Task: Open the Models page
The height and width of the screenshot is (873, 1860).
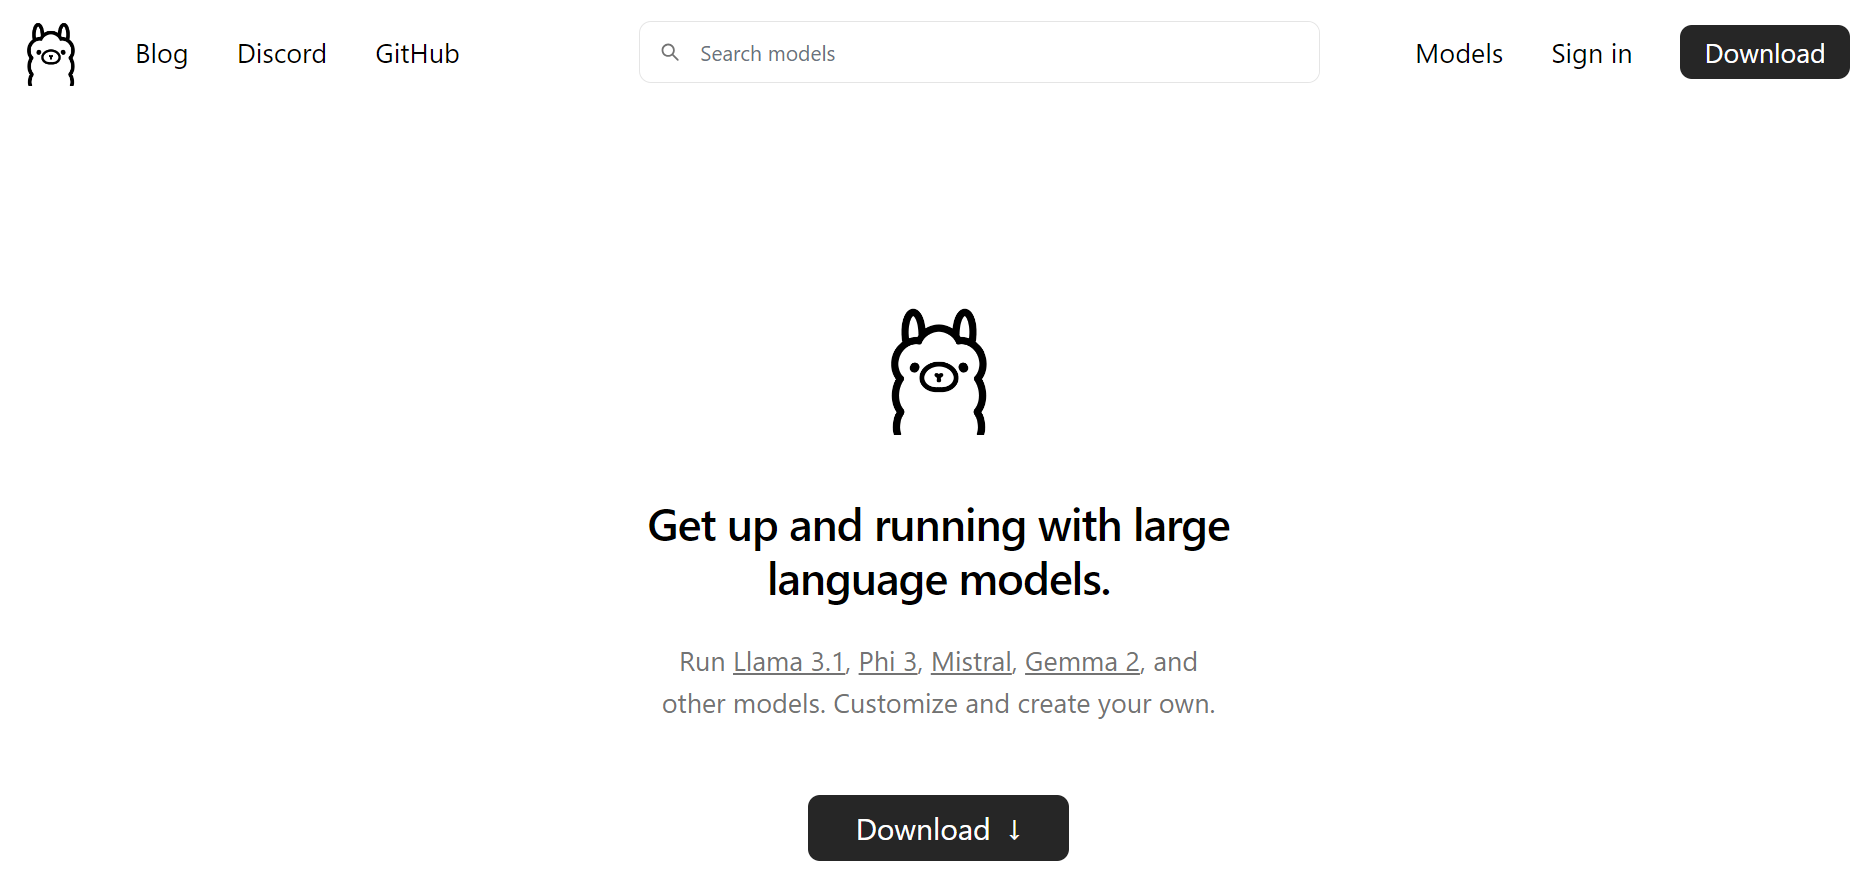Action: (x=1459, y=54)
